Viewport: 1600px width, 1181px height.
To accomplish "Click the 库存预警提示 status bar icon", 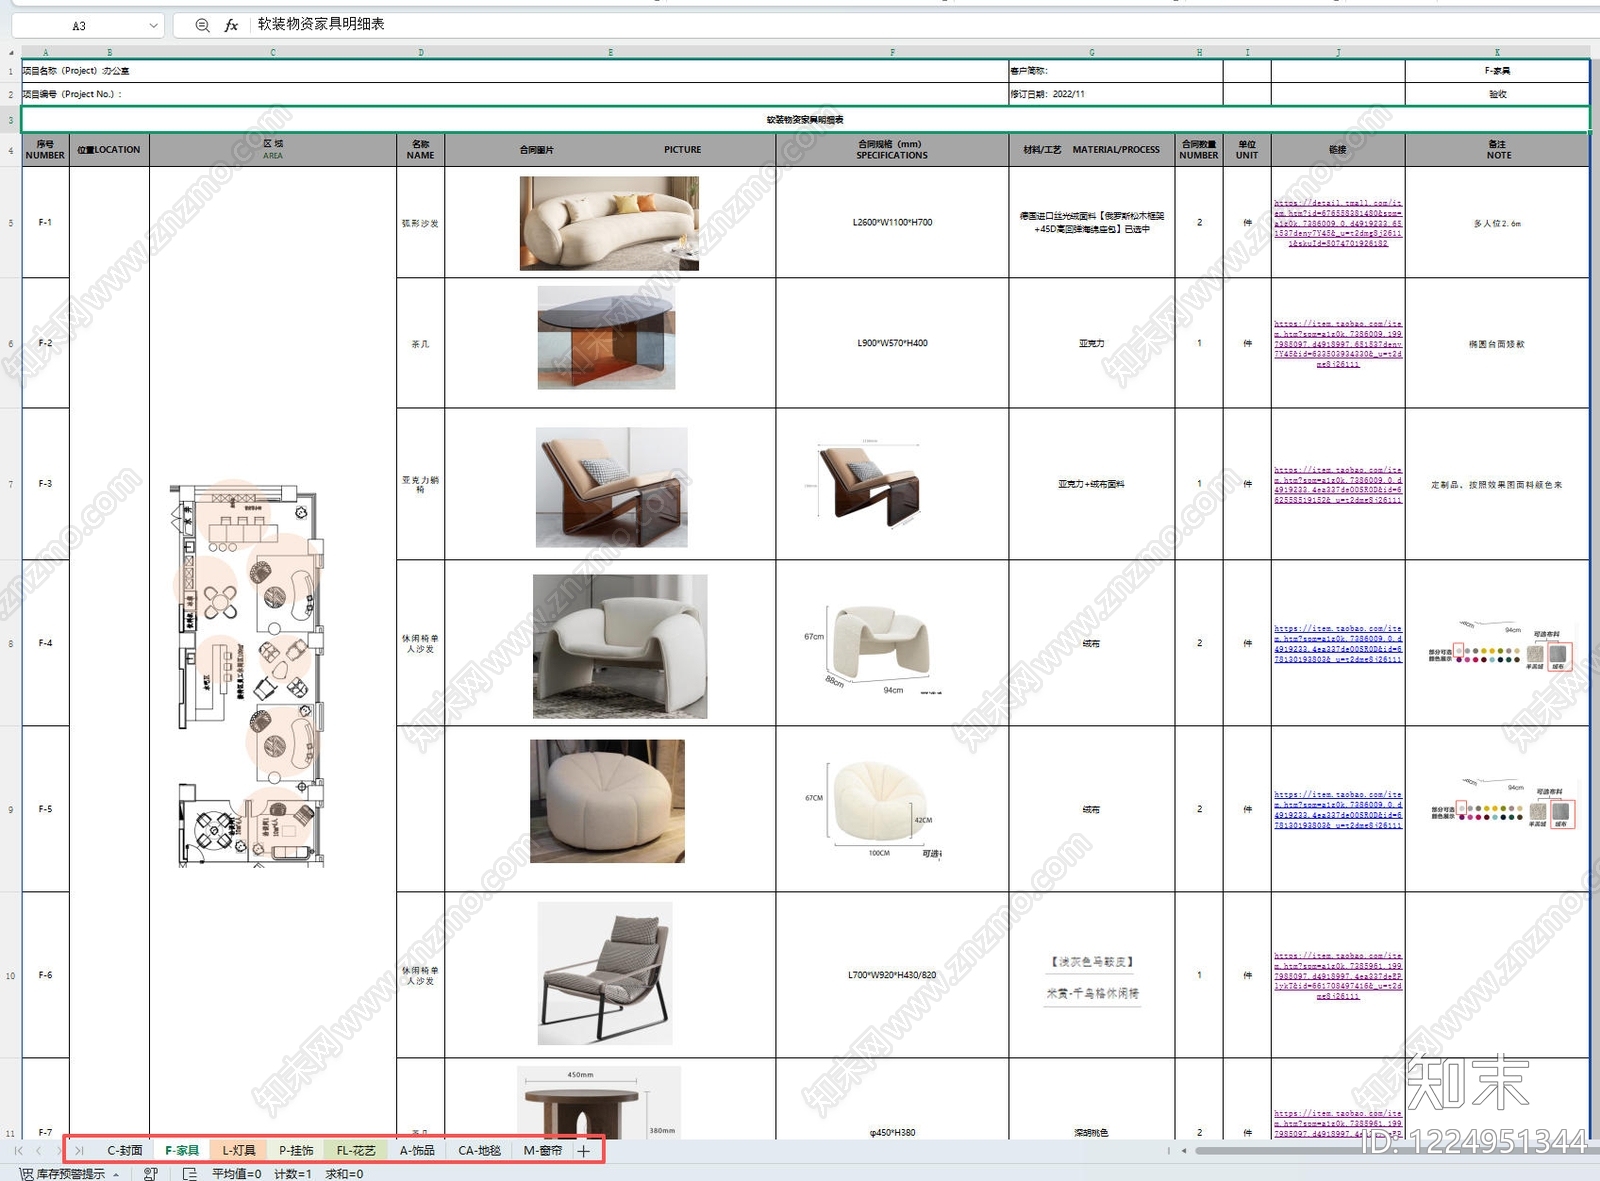I will [x=26, y=1174].
